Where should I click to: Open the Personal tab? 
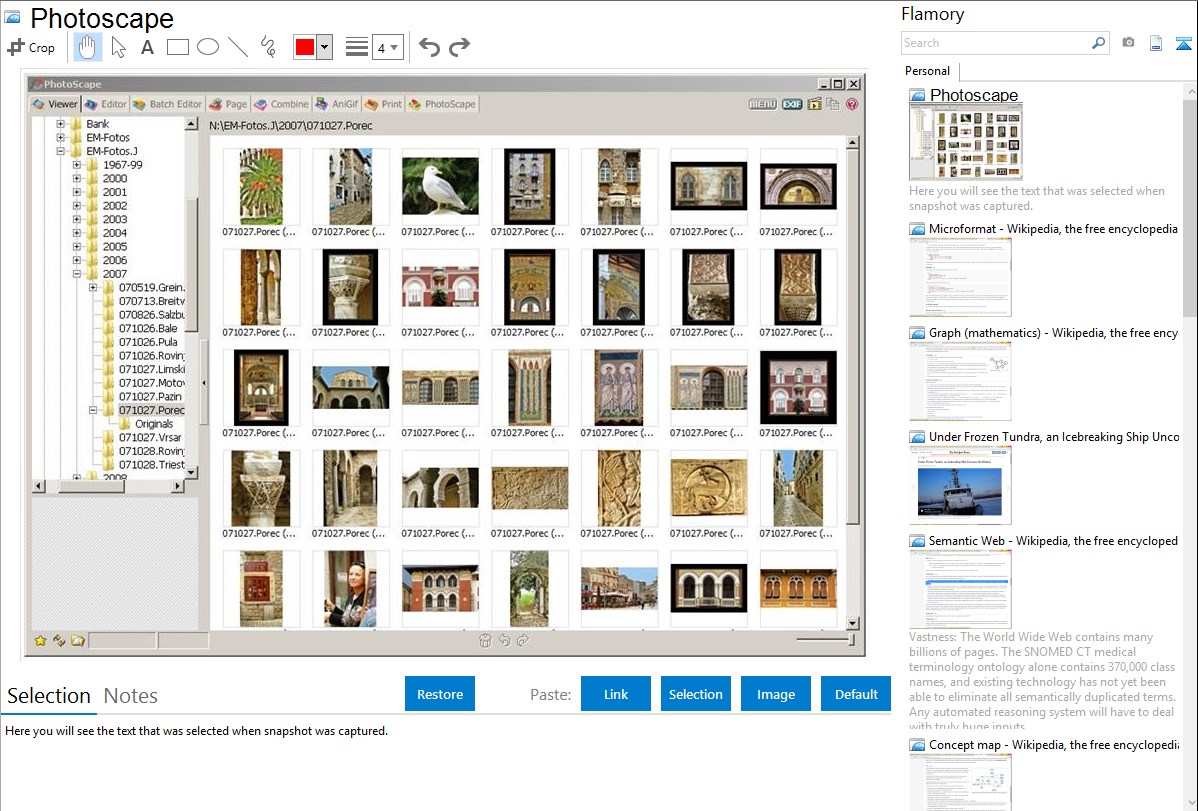click(x=927, y=71)
